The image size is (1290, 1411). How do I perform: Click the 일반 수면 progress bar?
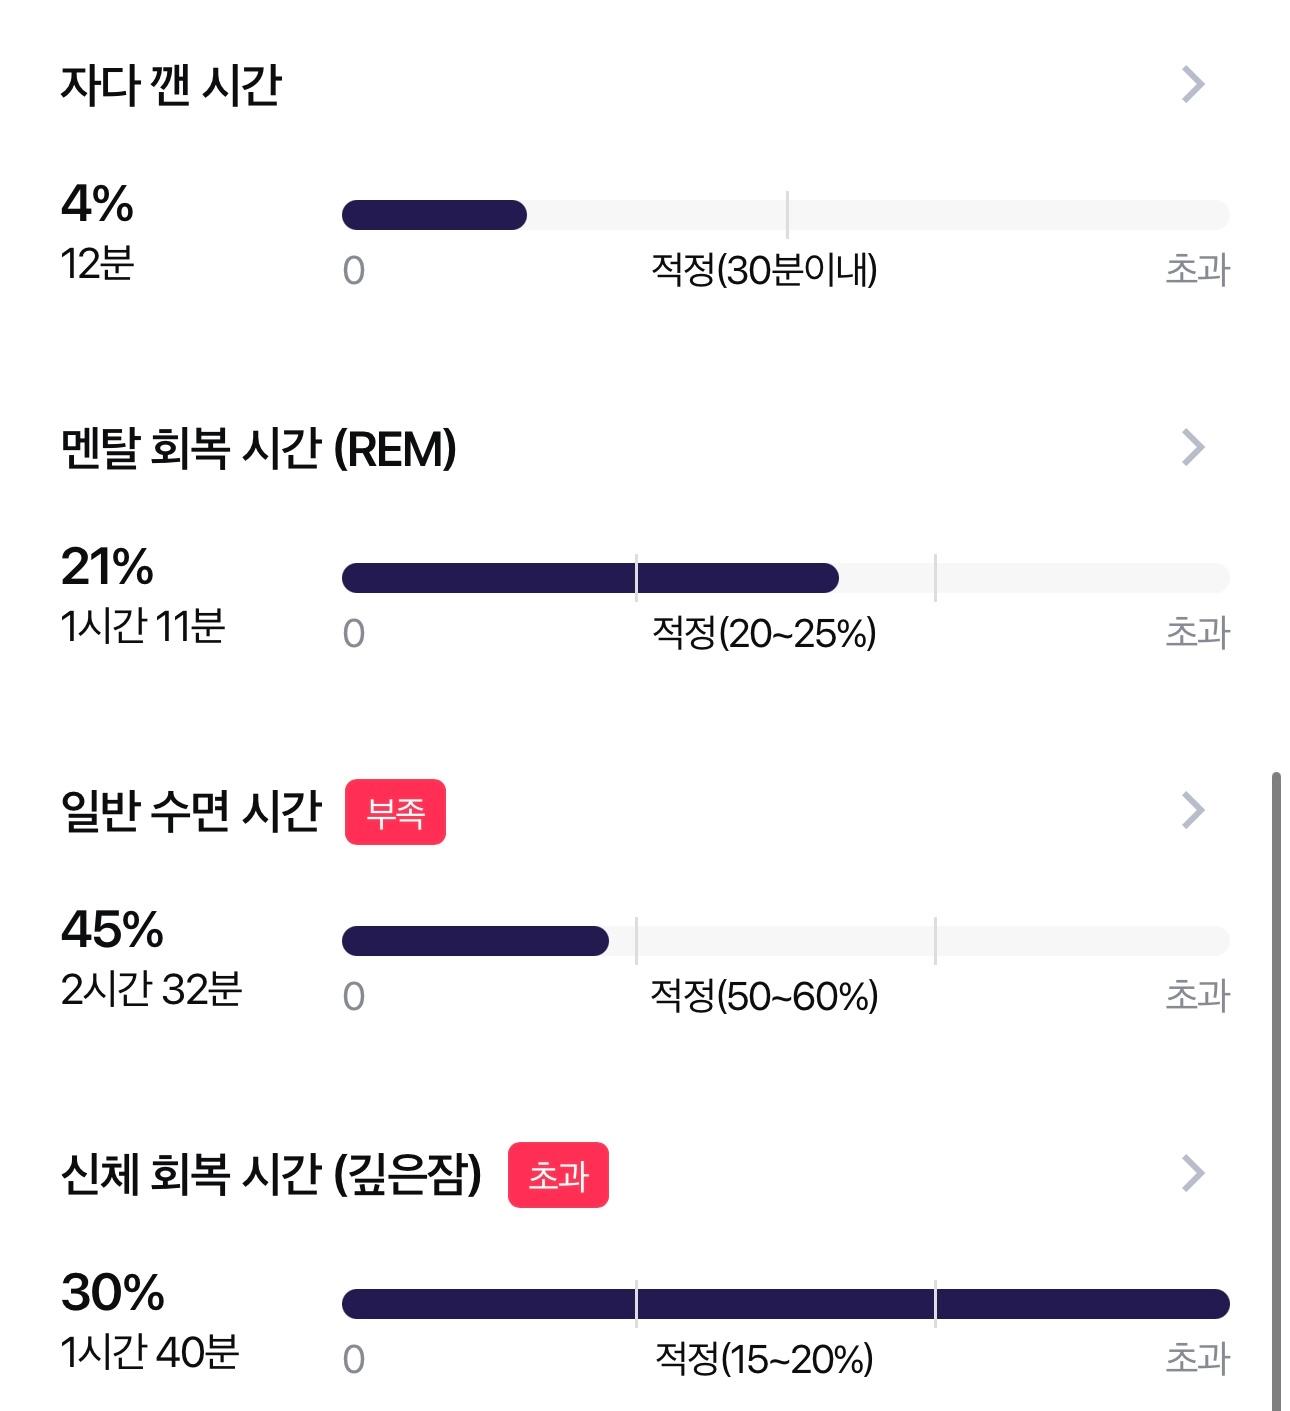[785, 941]
